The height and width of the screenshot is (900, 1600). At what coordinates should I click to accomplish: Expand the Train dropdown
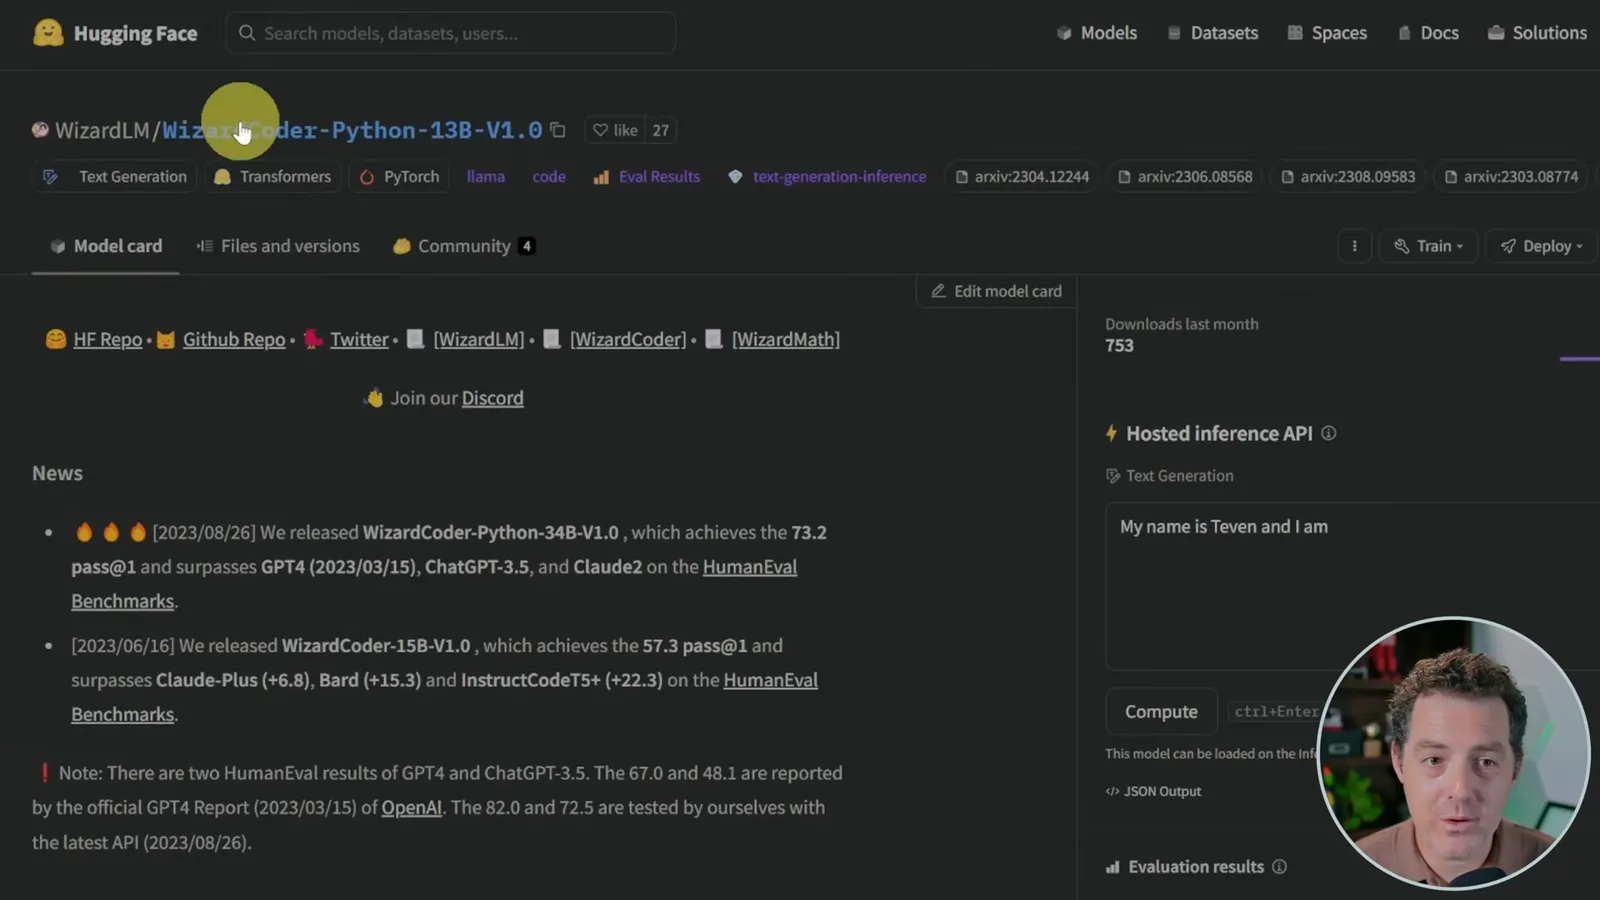[x=1428, y=246]
